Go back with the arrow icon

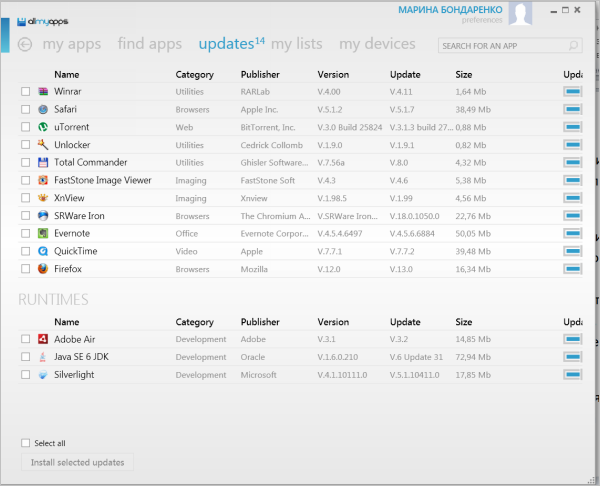pos(25,44)
